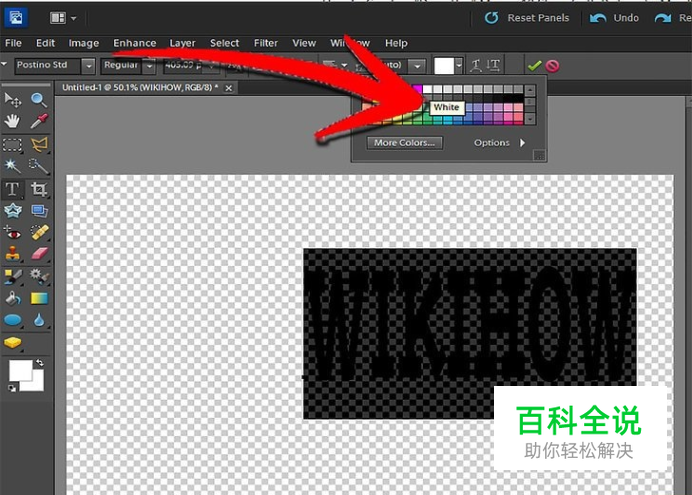Click Reset Panels
This screenshot has width=692, height=495.
tap(527, 18)
